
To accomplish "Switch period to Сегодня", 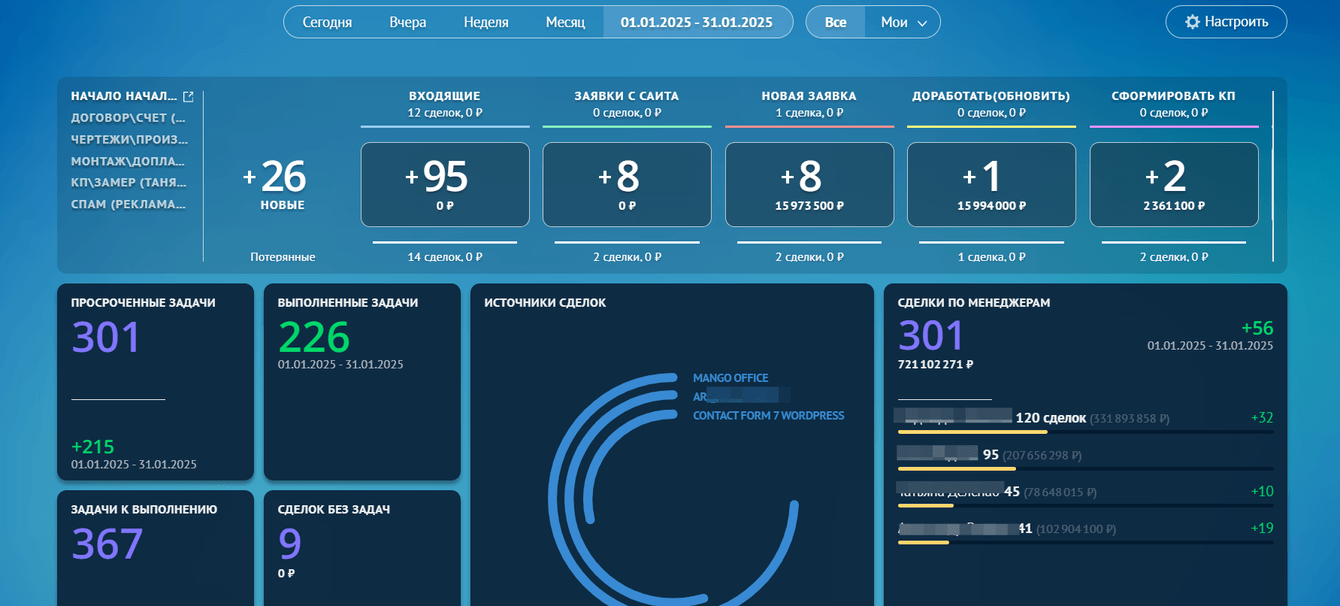I will pyautogui.click(x=327, y=22).
